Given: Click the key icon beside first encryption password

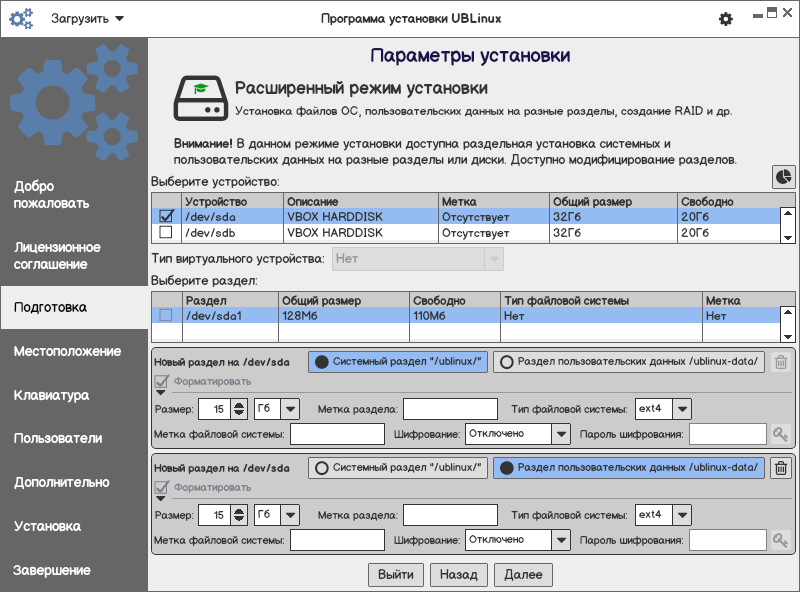Looking at the screenshot, I should point(780,434).
